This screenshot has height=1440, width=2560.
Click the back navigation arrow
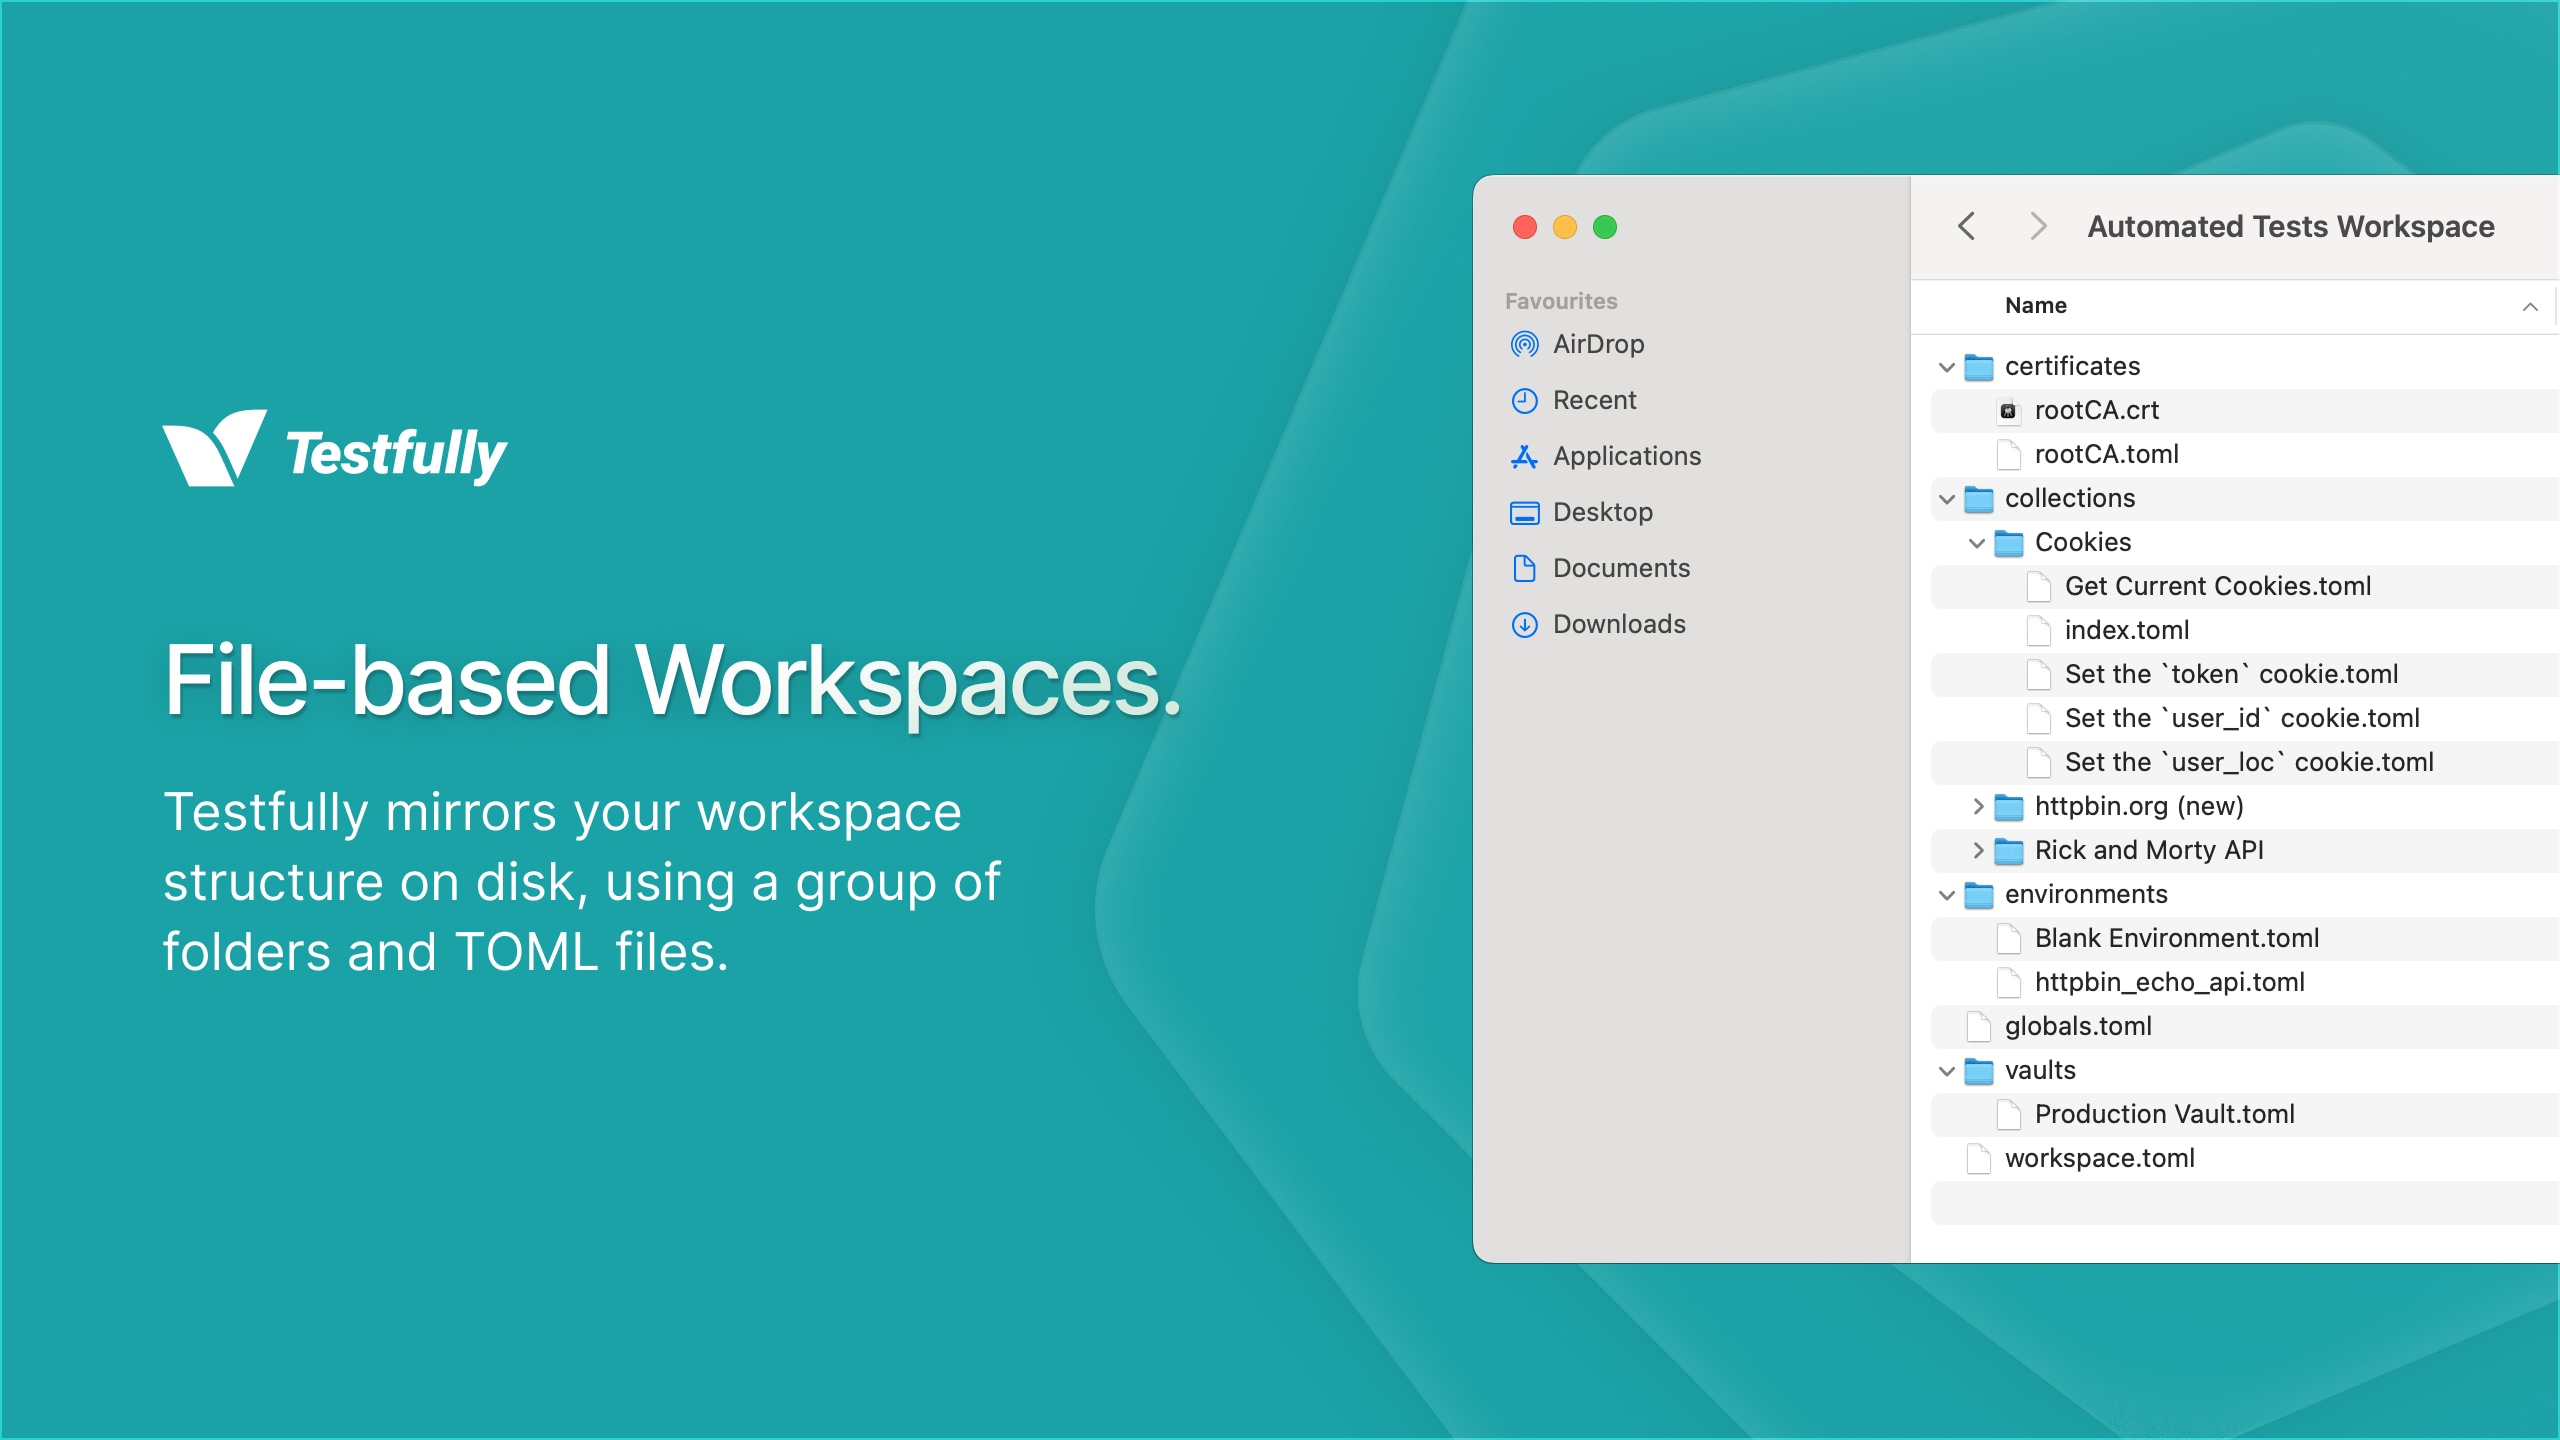pyautogui.click(x=1967, y=227)
